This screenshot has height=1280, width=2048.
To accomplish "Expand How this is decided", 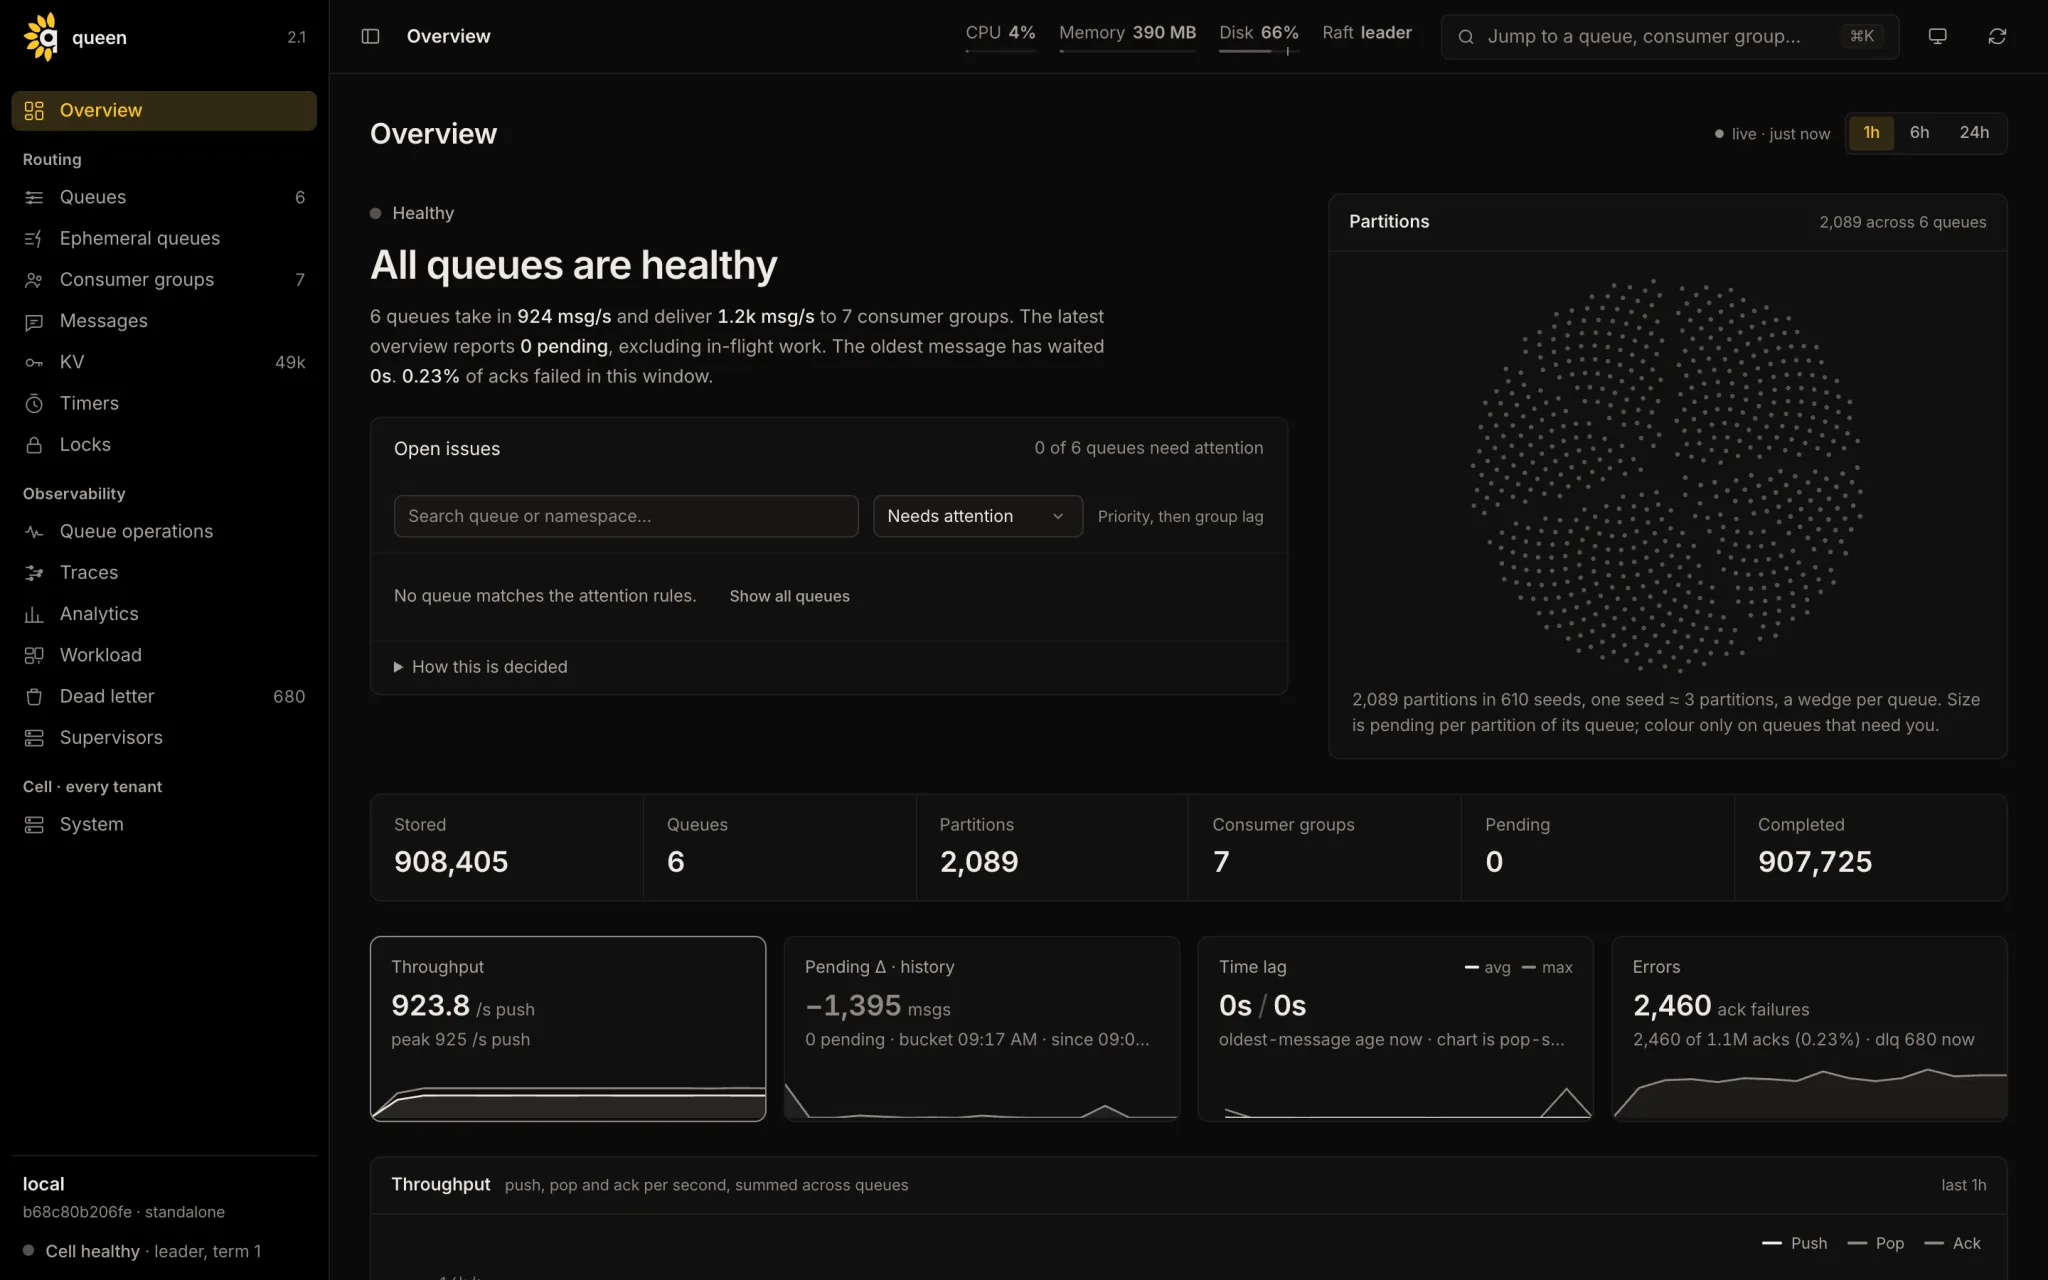I will click(480, 667).
